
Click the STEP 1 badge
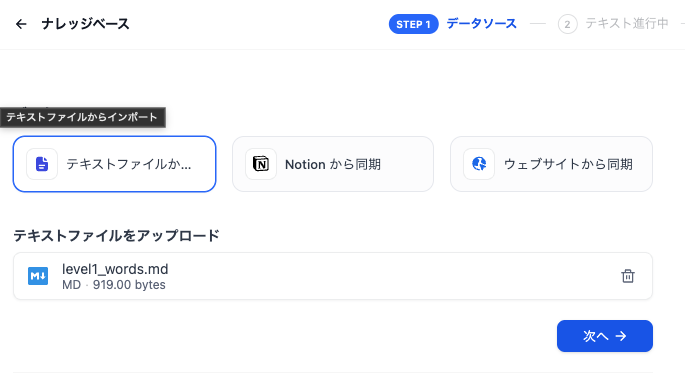[x=413, y=24]
